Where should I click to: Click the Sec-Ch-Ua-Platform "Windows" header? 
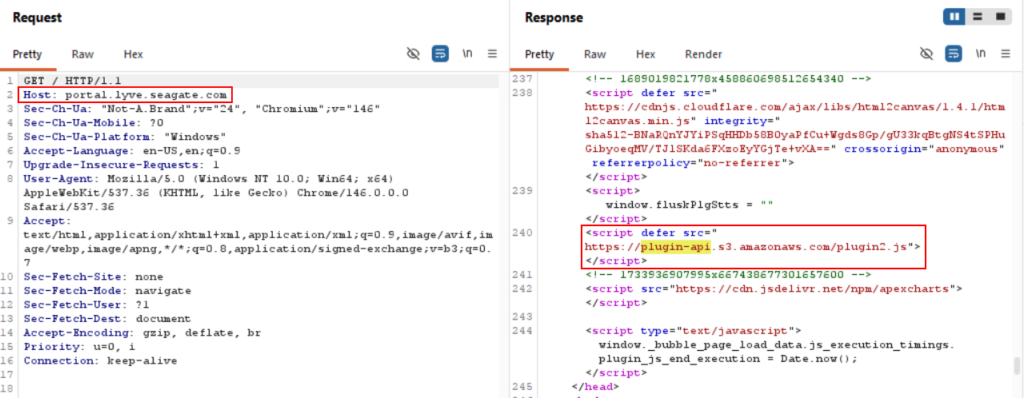click(x=125, y=137)
